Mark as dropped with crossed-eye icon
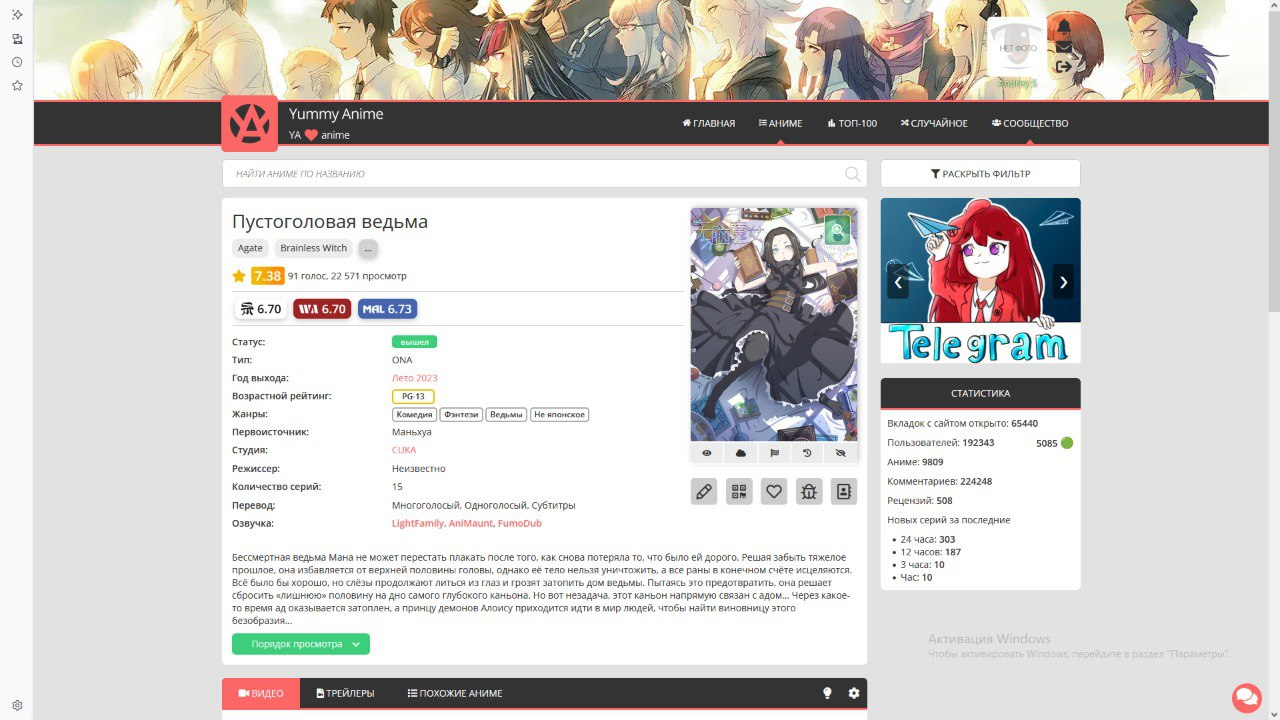 [840, 453]
